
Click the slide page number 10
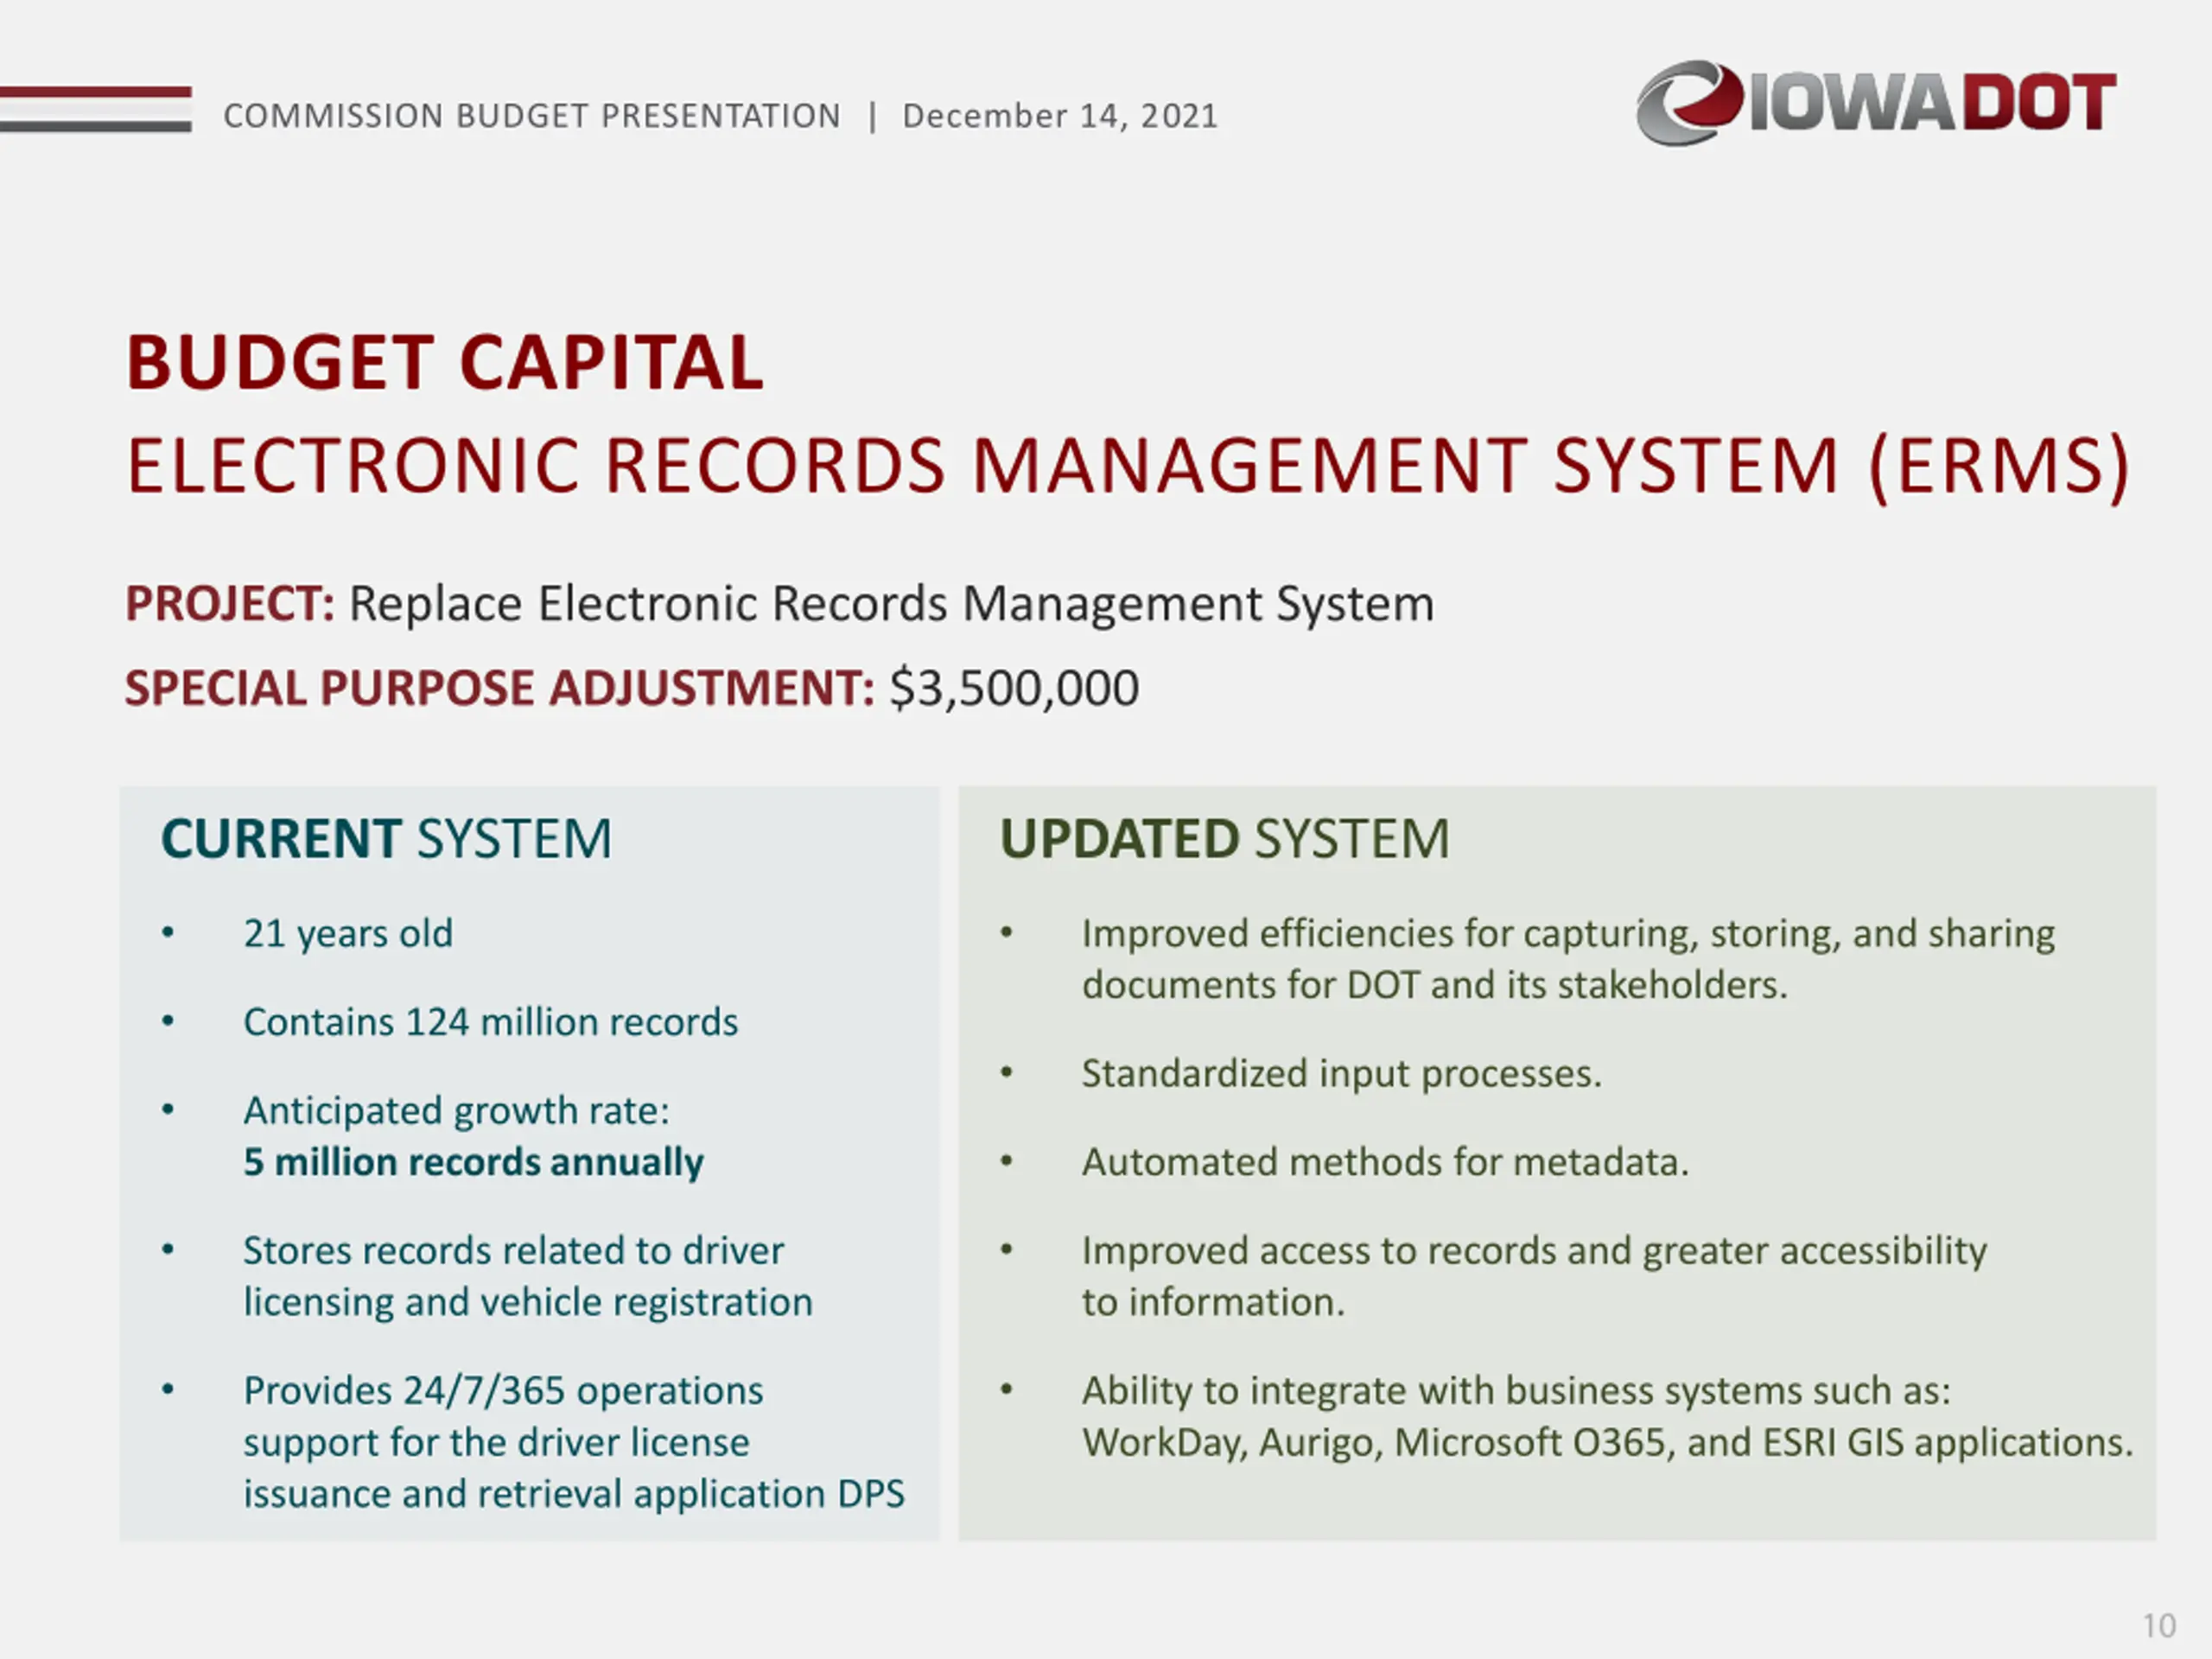coord(2159,1626)
